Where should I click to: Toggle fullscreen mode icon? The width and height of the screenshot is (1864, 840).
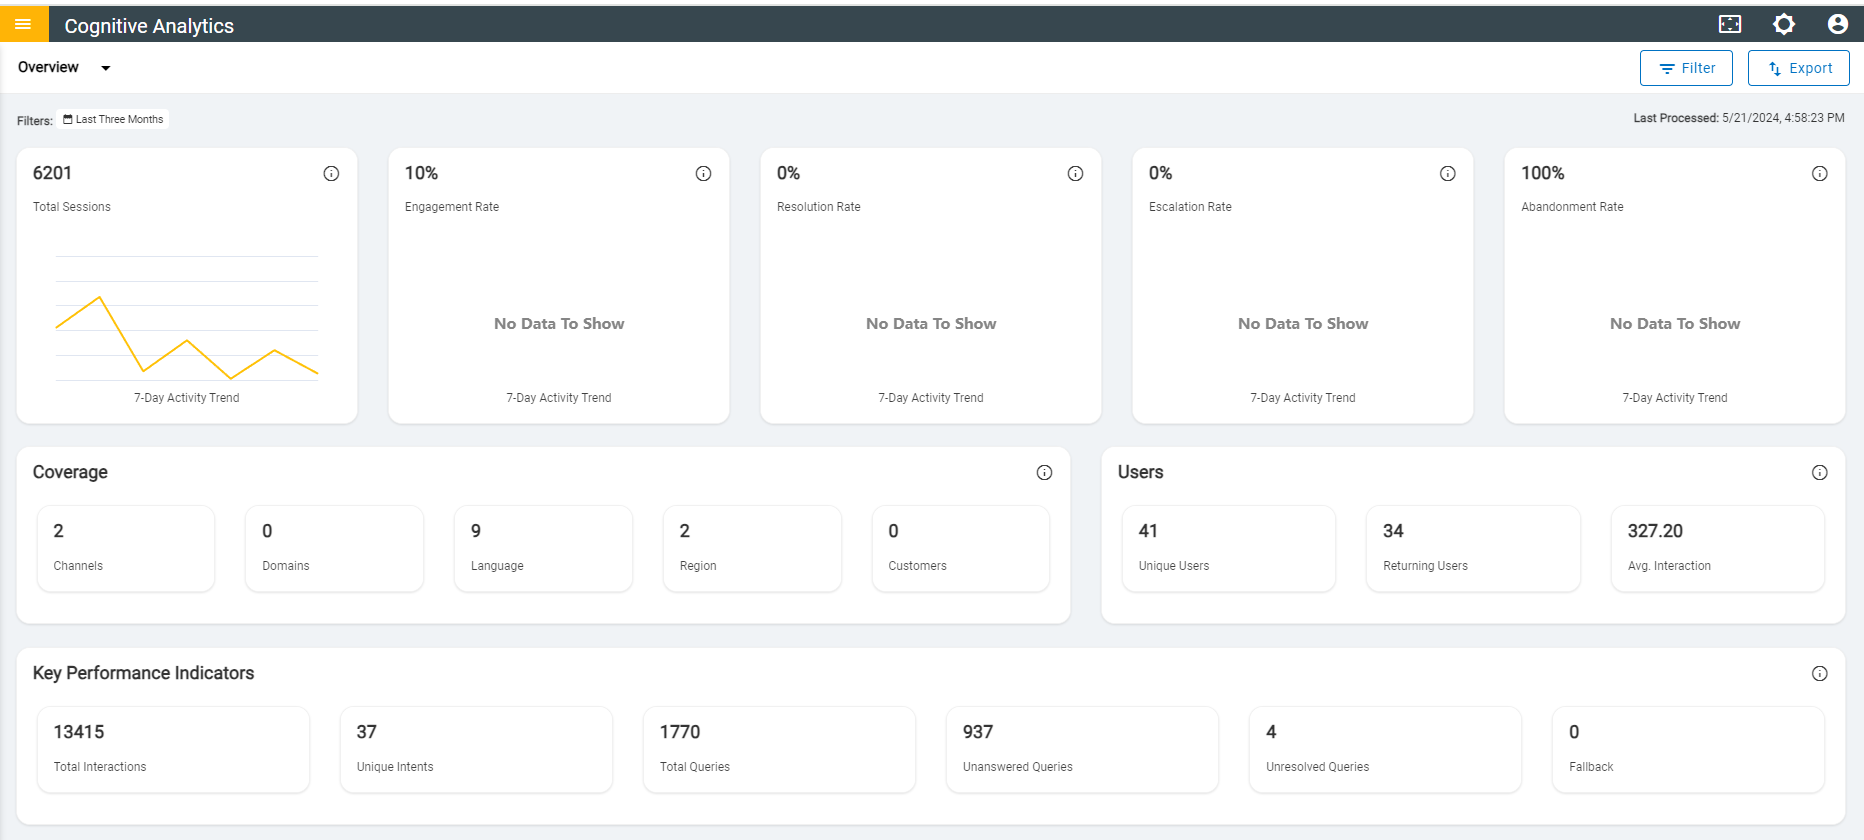pyautogui.click(x=1730, y=24)
